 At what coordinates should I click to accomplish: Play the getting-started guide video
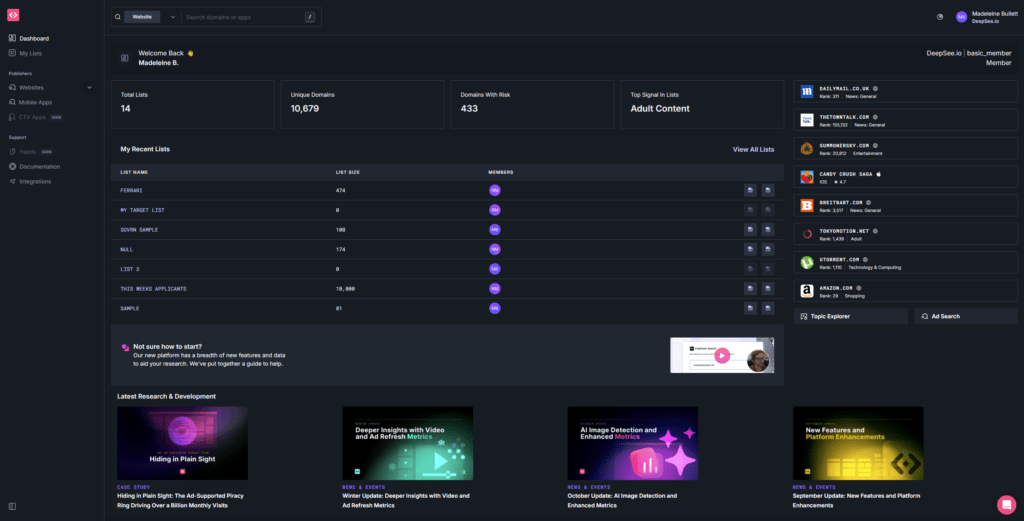click(722, 355)
